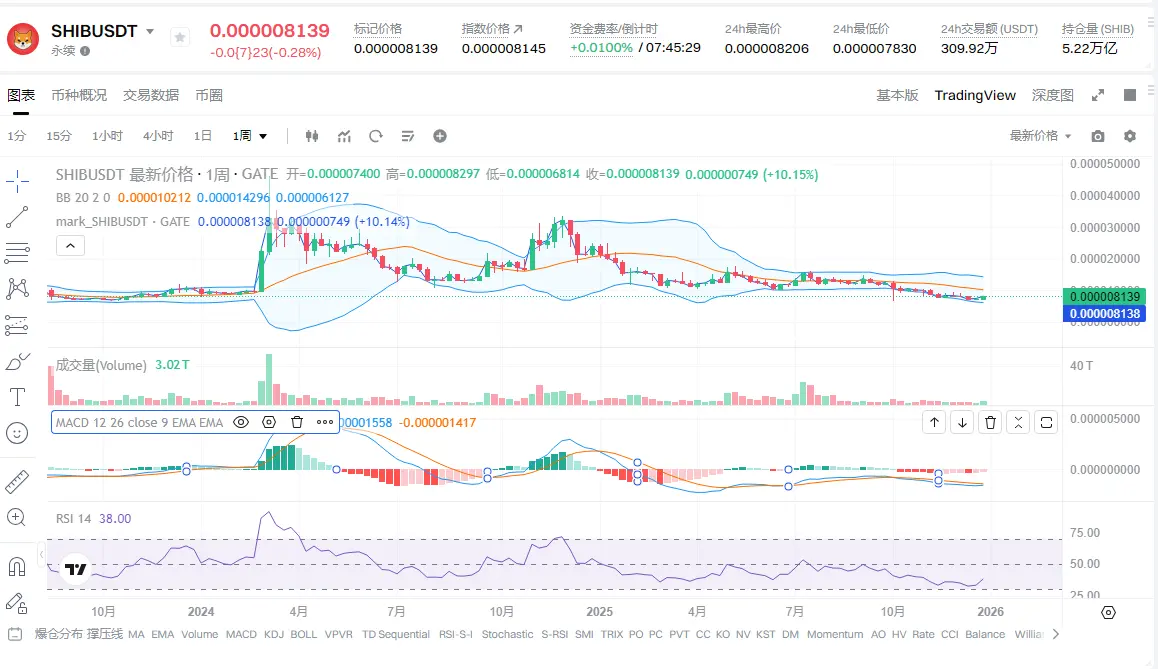1158x669 pixels.
Task: Maximize the MACD pane
Action: pos(1046,422)
